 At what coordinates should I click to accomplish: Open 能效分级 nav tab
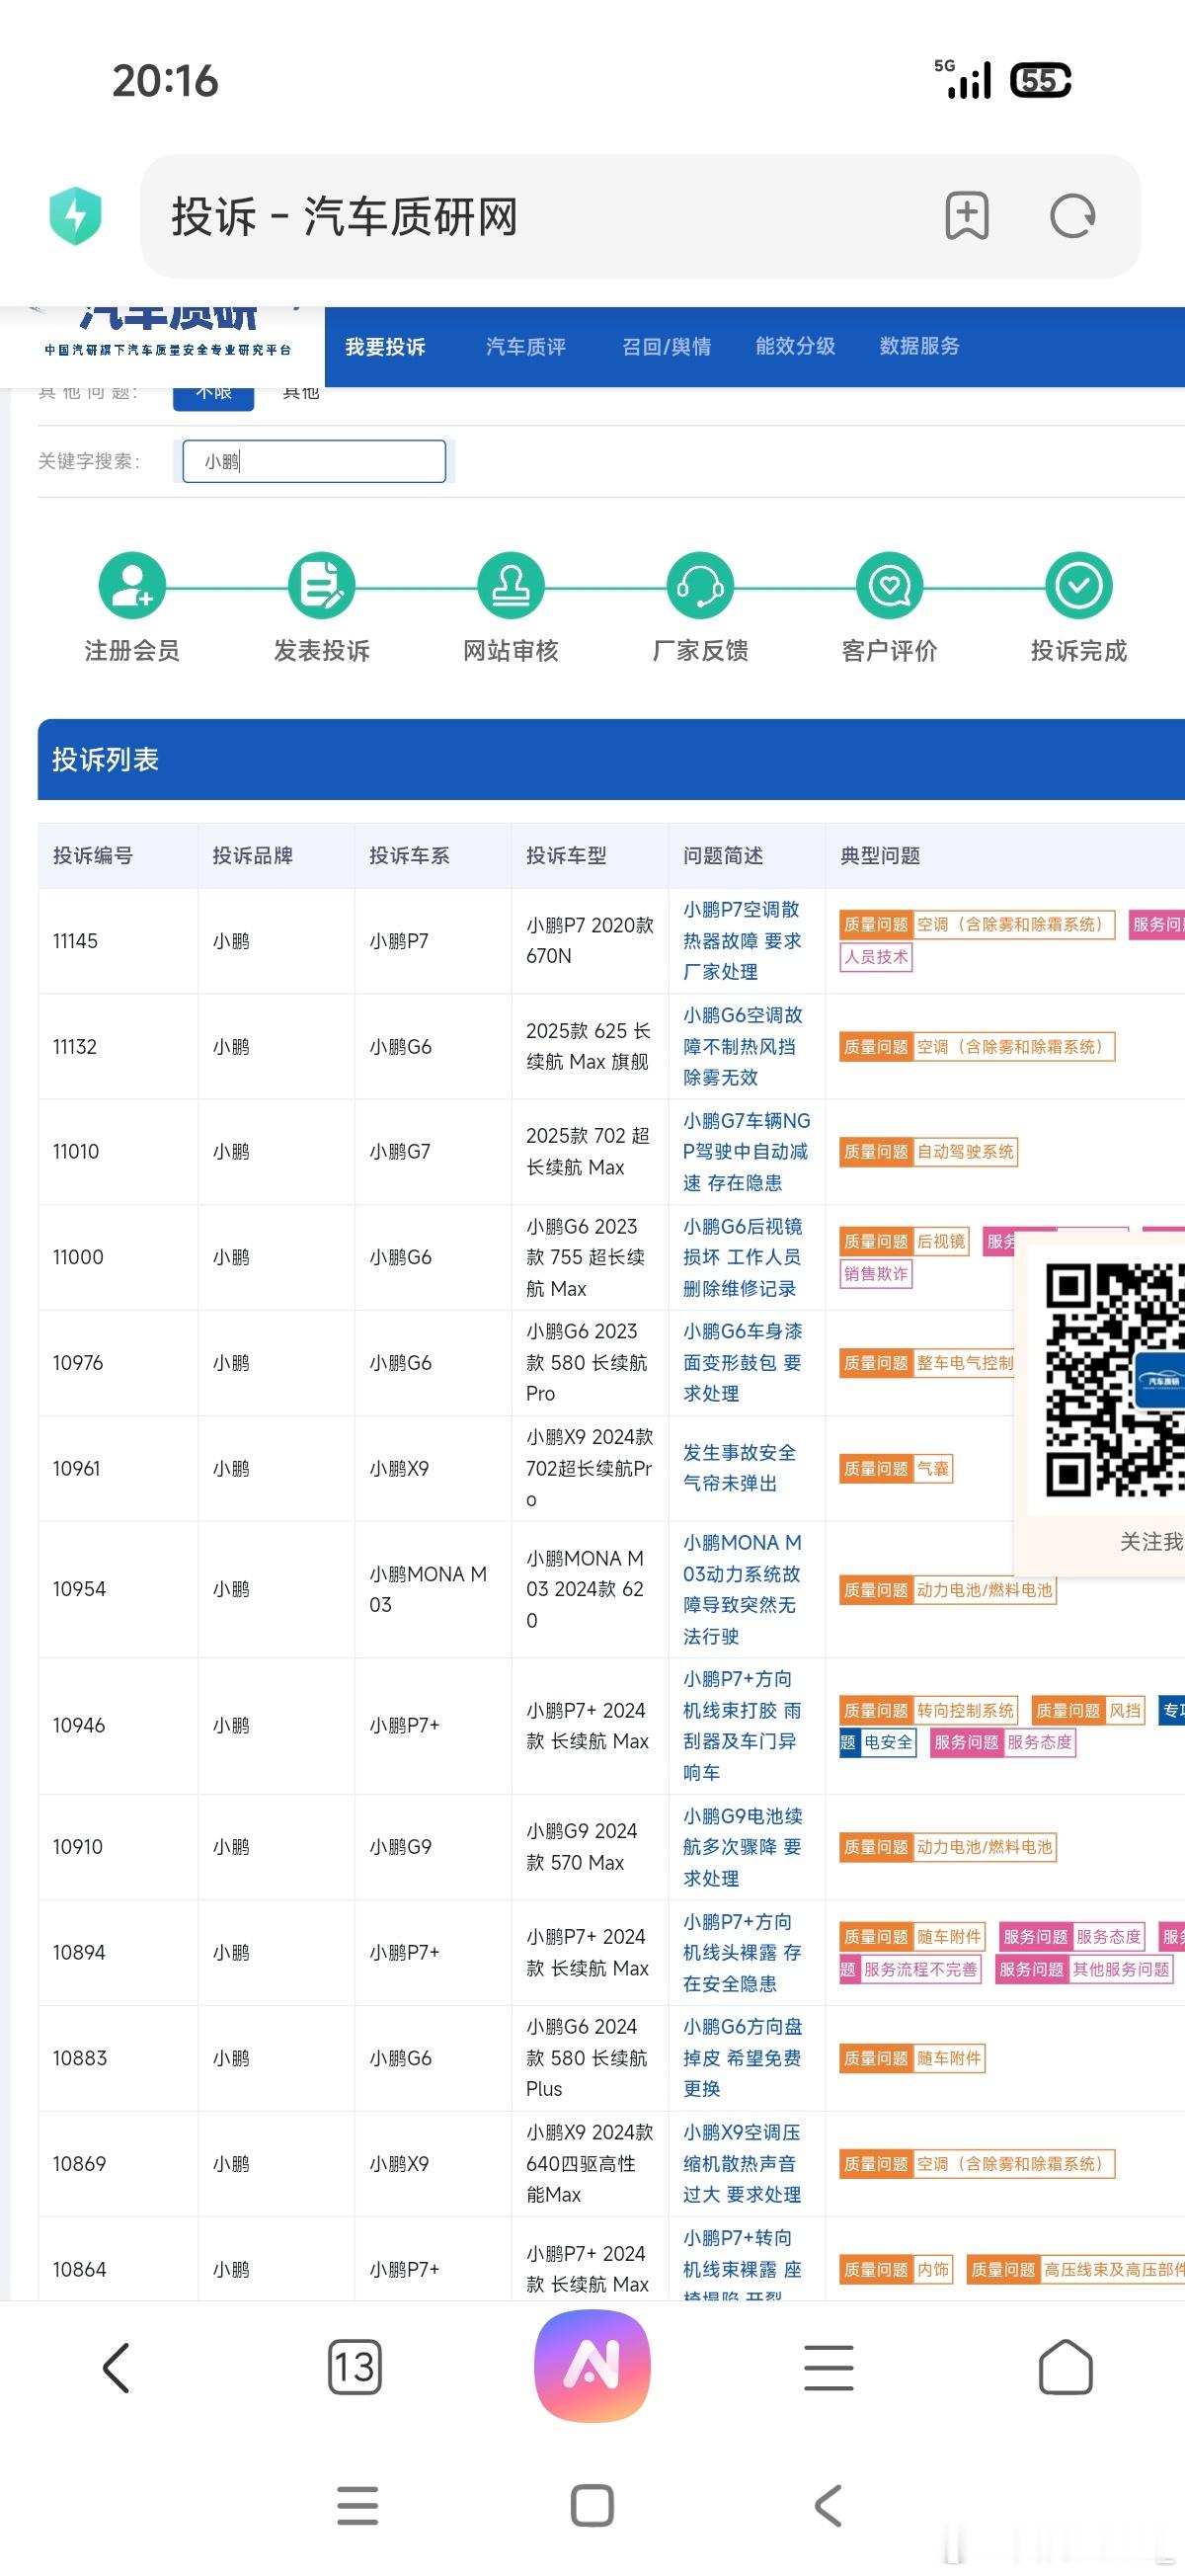click(x=796, y=347)
